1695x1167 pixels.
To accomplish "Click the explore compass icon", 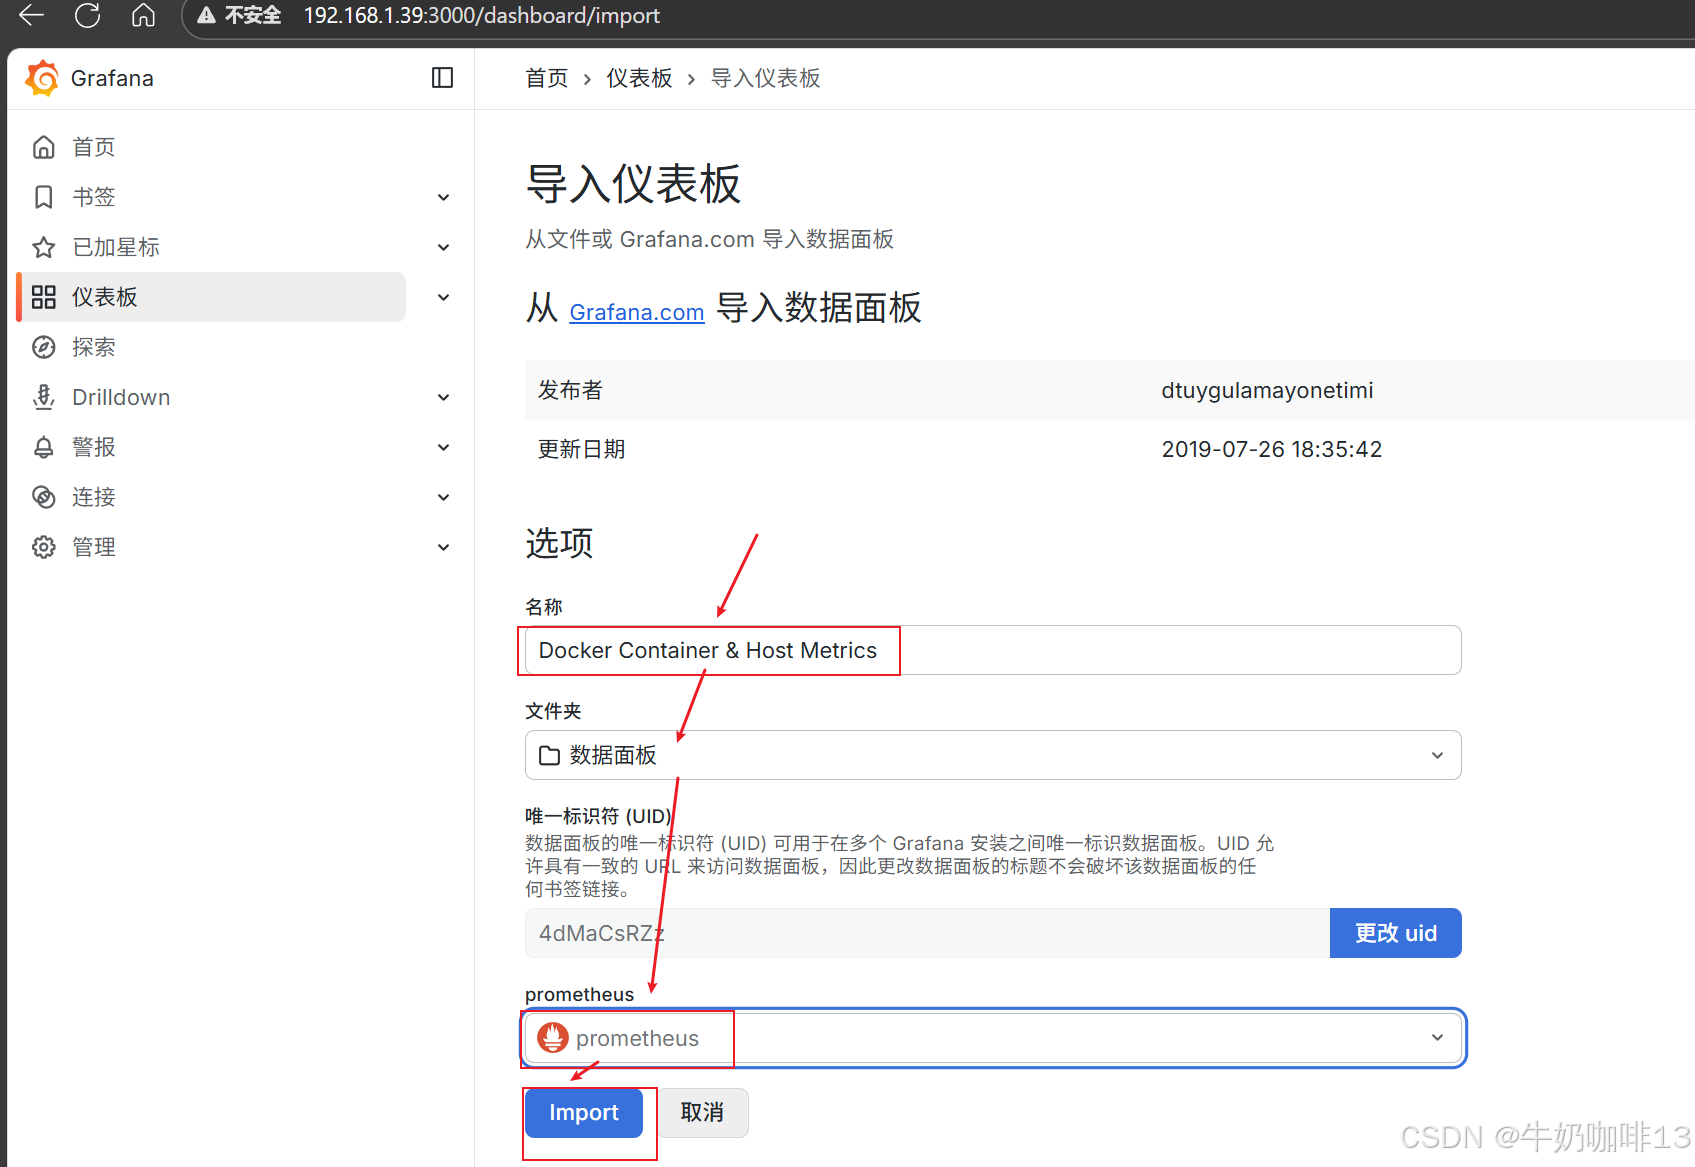I will [44, 347].
